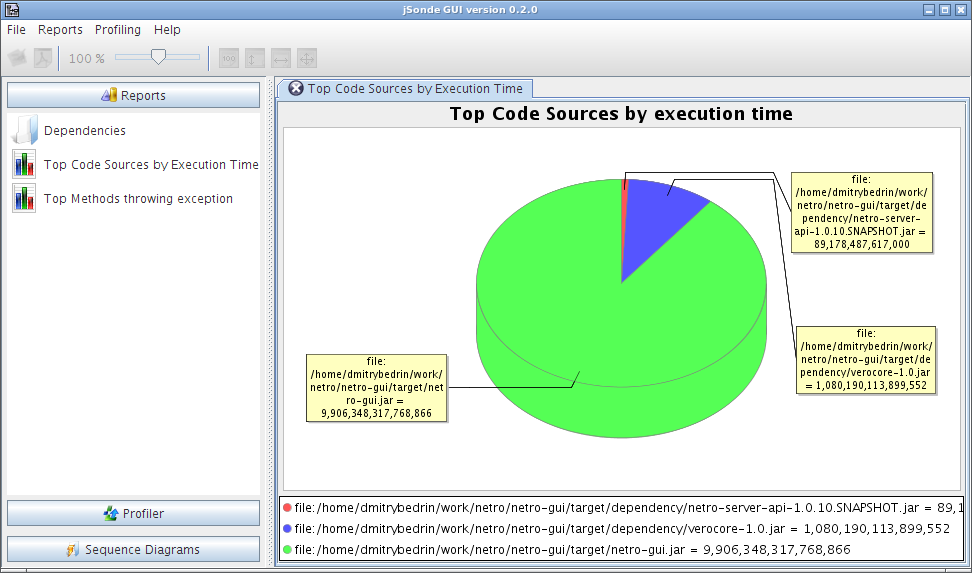Viewport: 972px width, 573px height.
Task: Click the Profiler panel button
Action: point(133,513)
